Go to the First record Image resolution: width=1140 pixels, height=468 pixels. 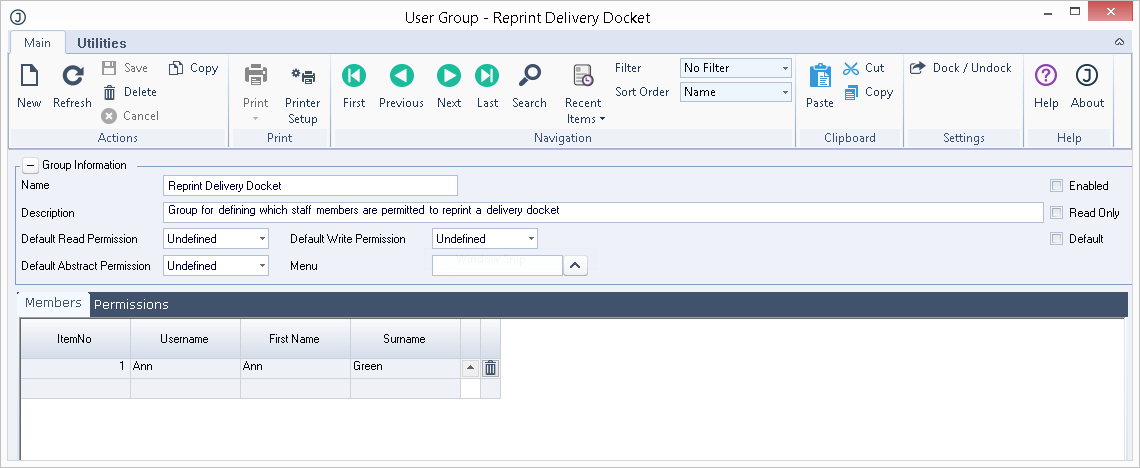click(354, 77)
